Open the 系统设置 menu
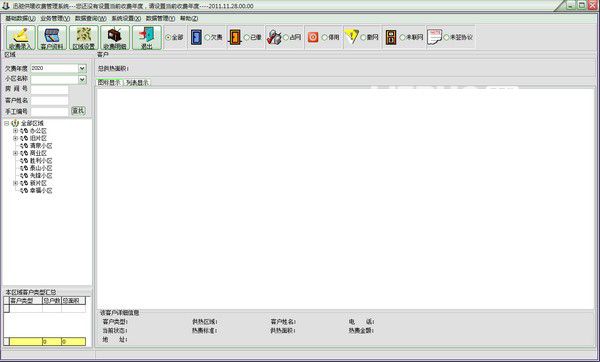Screen dimensions: 600x362 tap(126, 18)
